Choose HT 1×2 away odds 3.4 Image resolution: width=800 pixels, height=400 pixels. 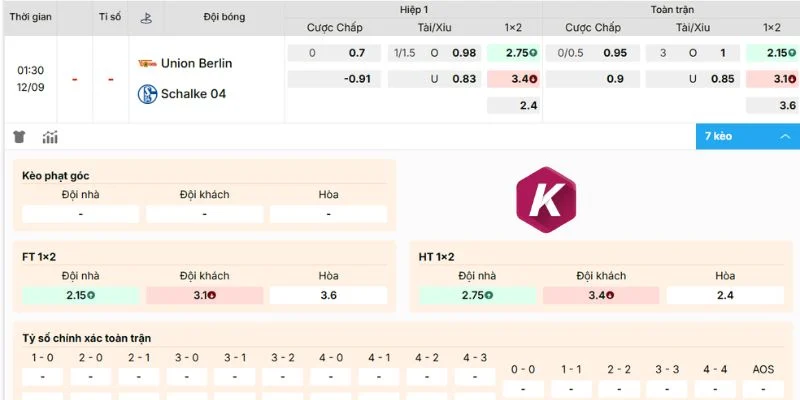click(601, 295)
